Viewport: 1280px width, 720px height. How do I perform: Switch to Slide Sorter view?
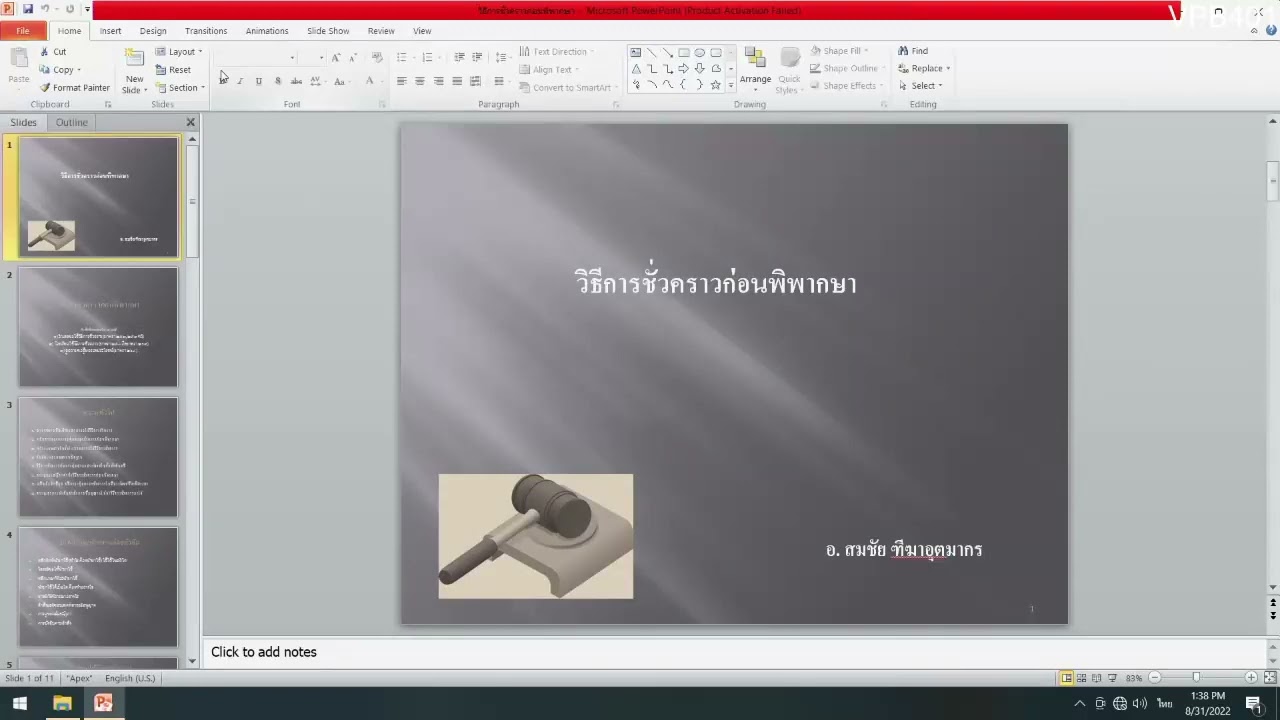coord(1082,678)
